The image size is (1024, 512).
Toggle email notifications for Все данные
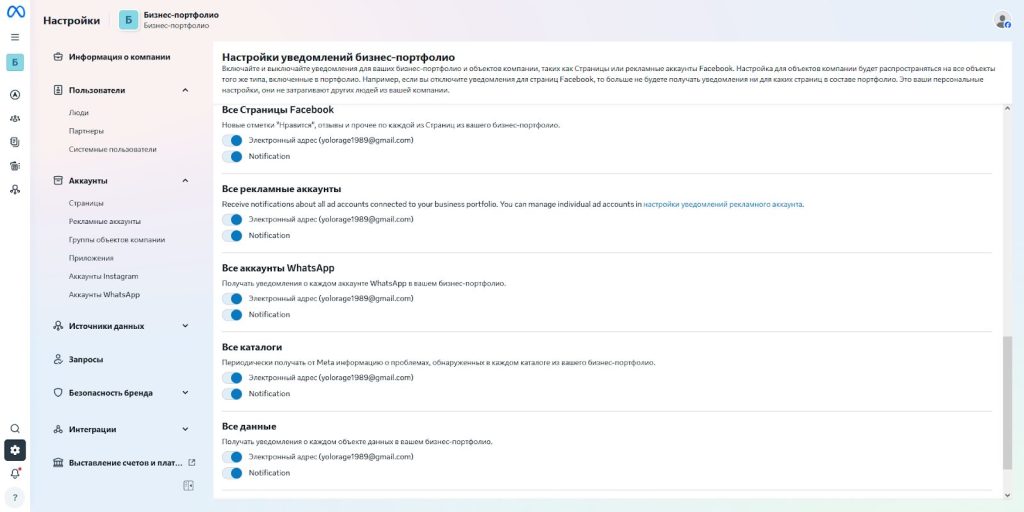[232, 457]
